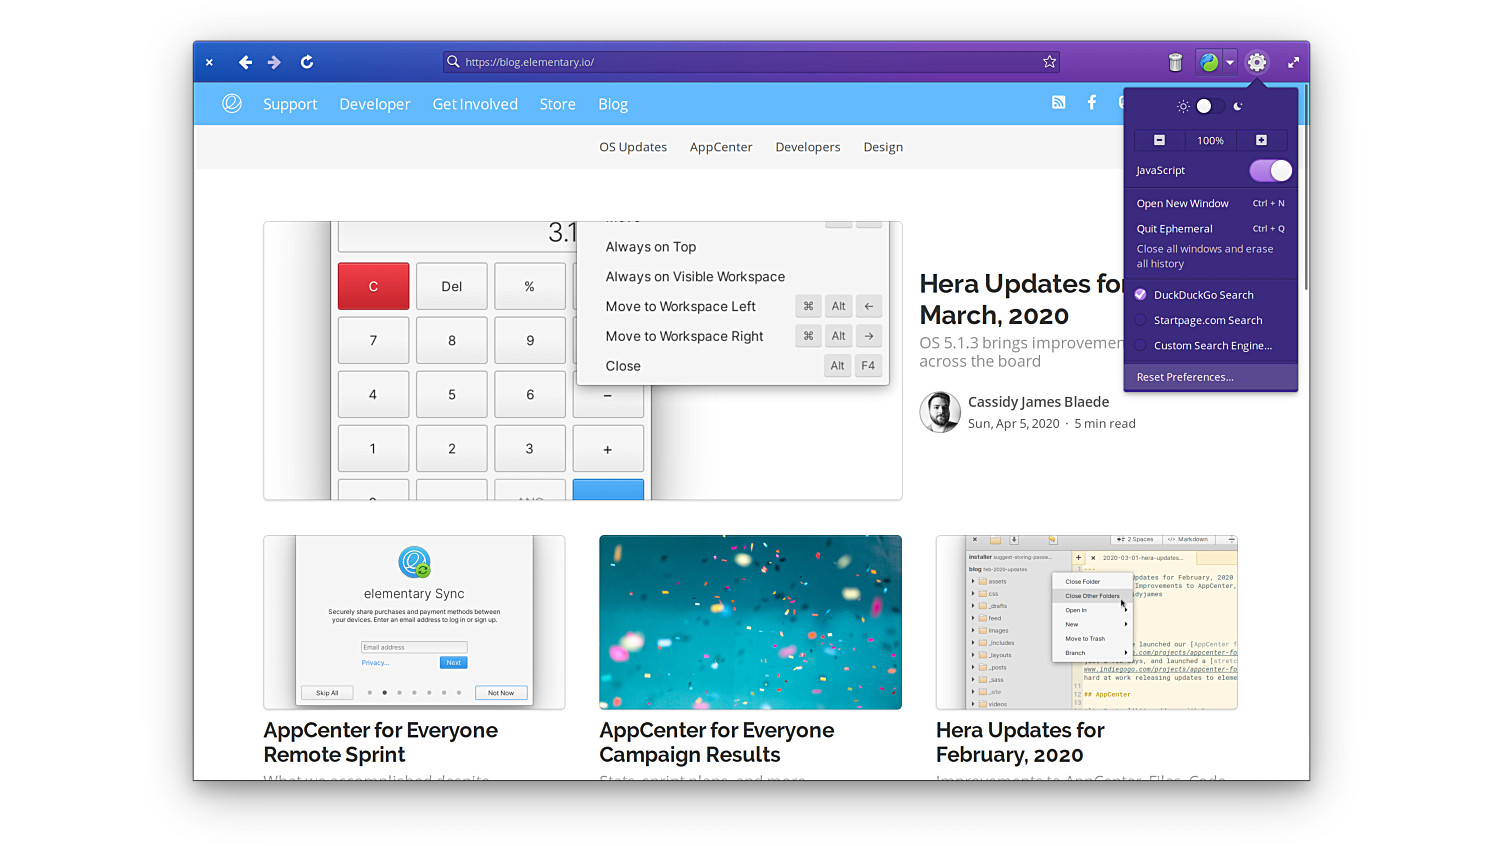This screenshot has width=1504, height=846.
Task: Open the AppCenter category link
Action: pos(721,147)
